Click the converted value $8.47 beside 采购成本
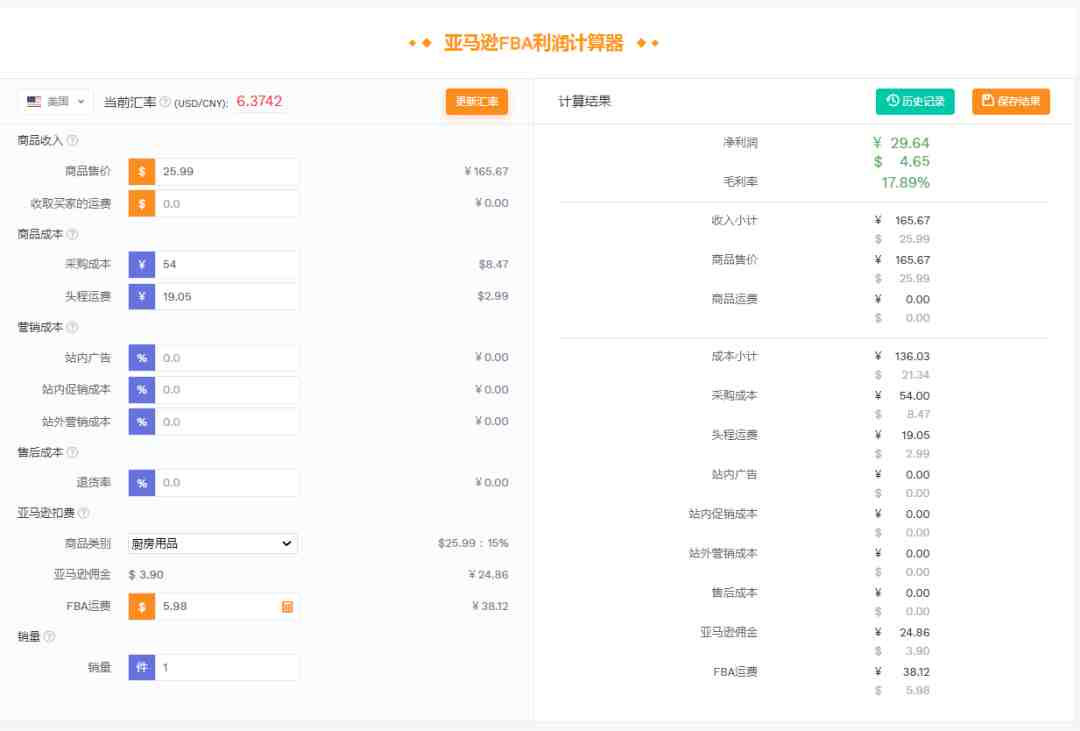 [x=493, y=265]
